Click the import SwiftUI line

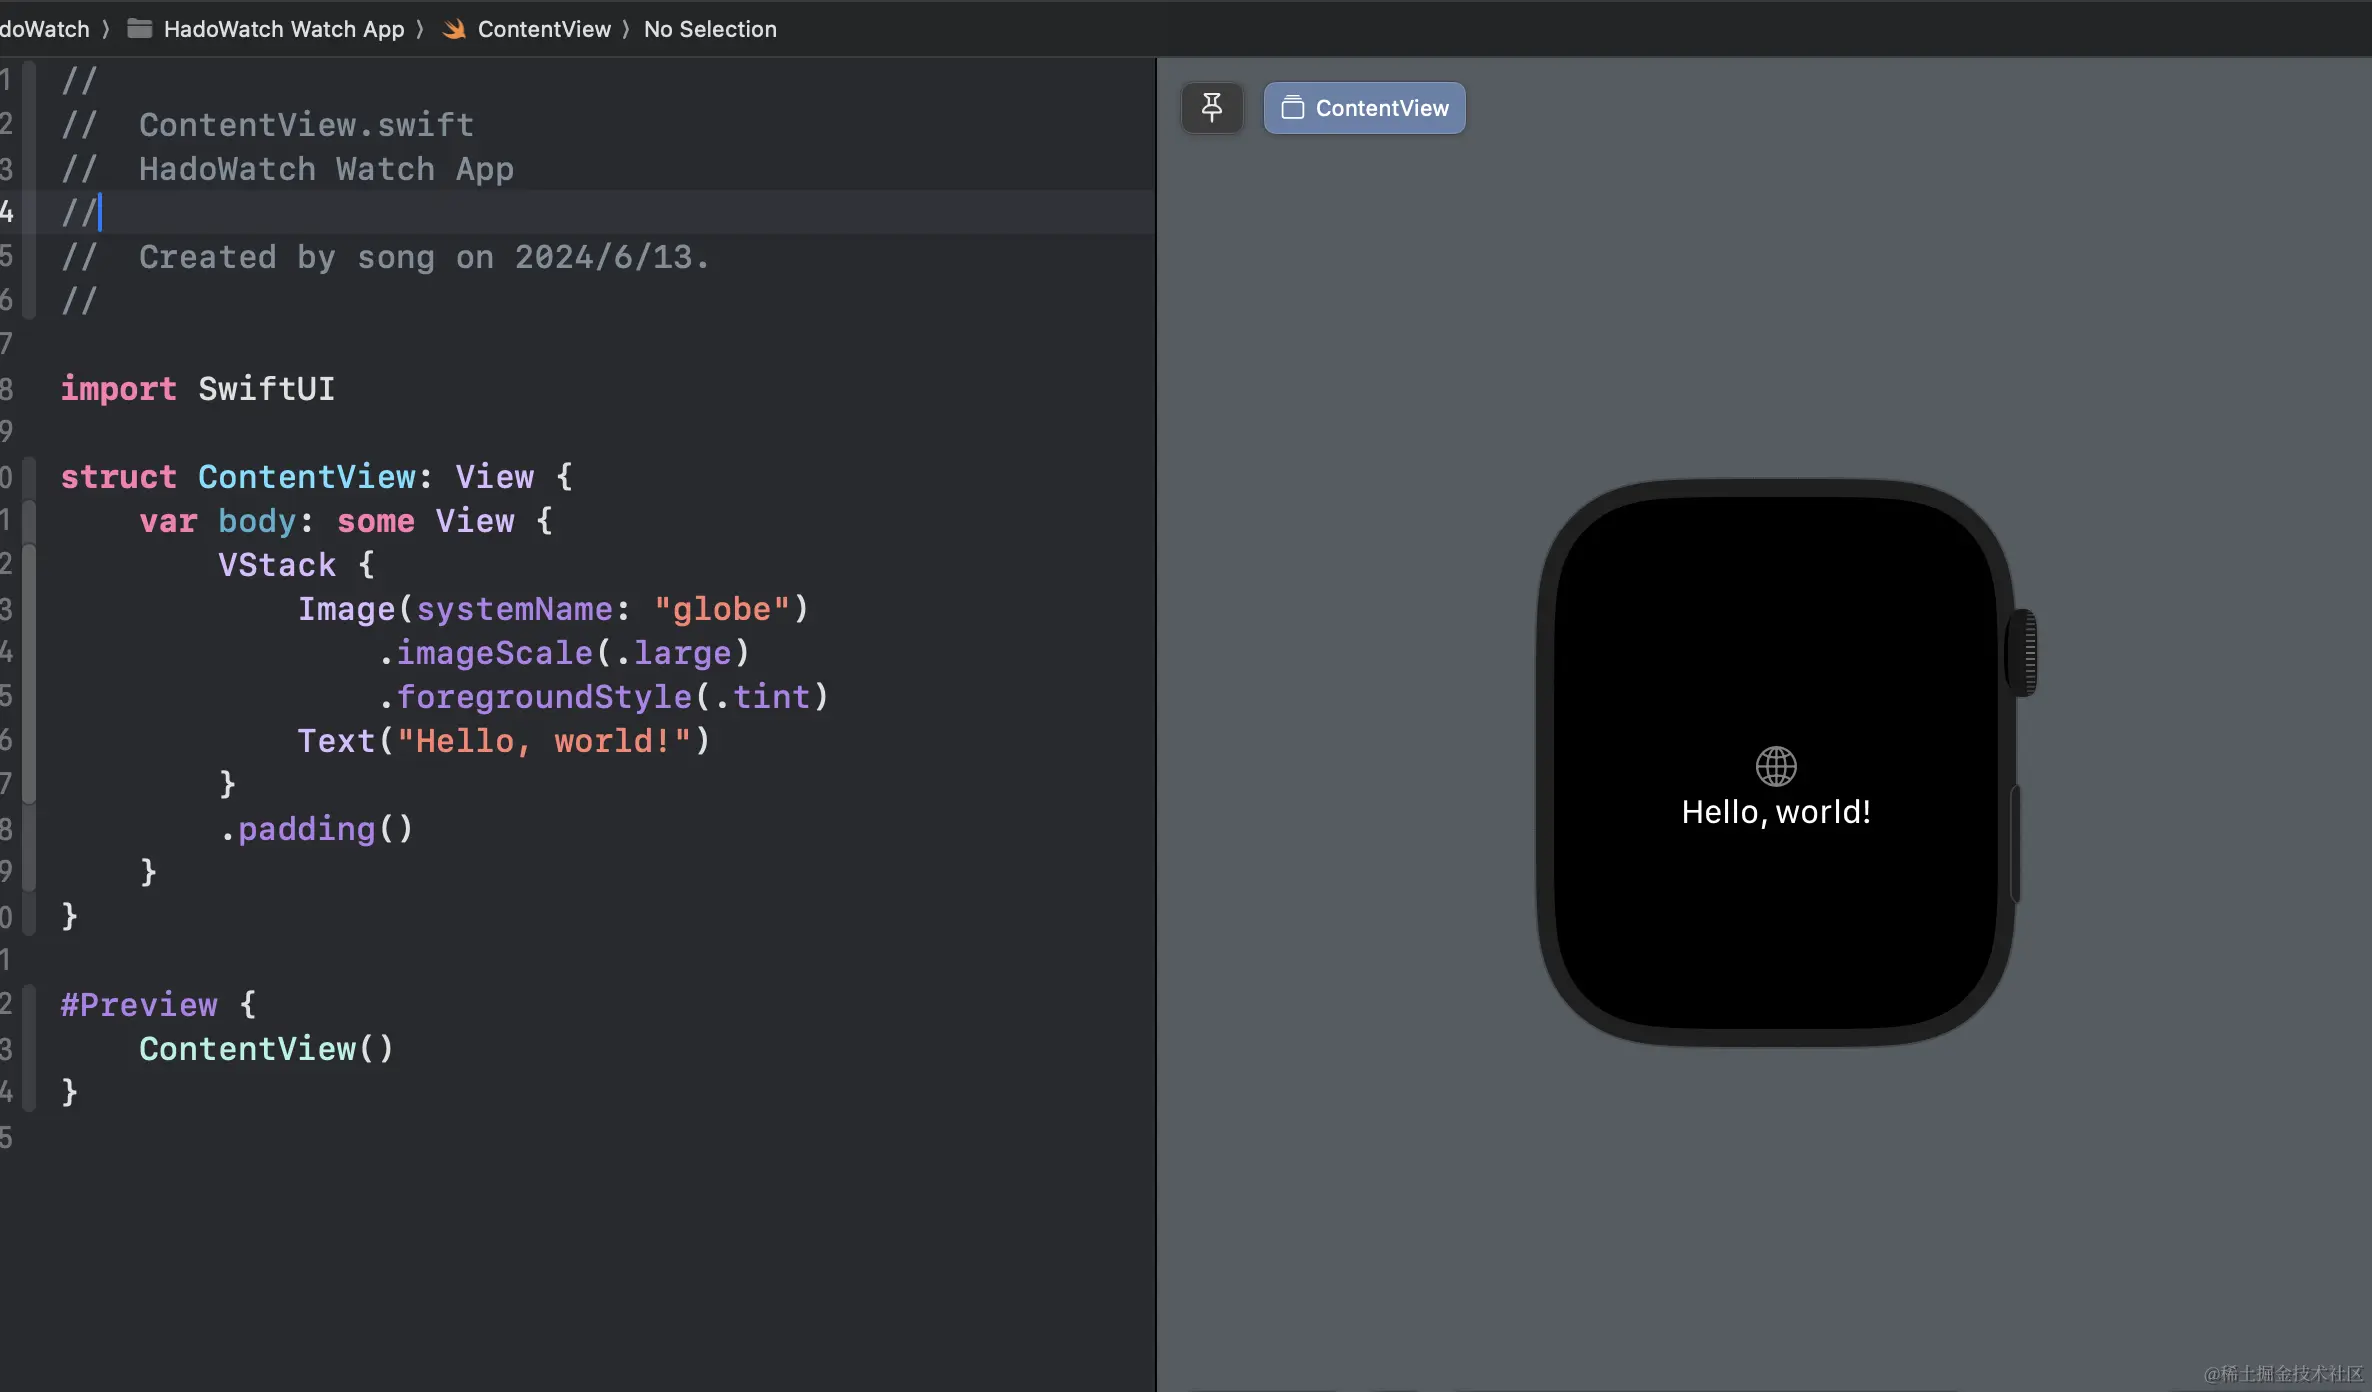click(198, 389)
